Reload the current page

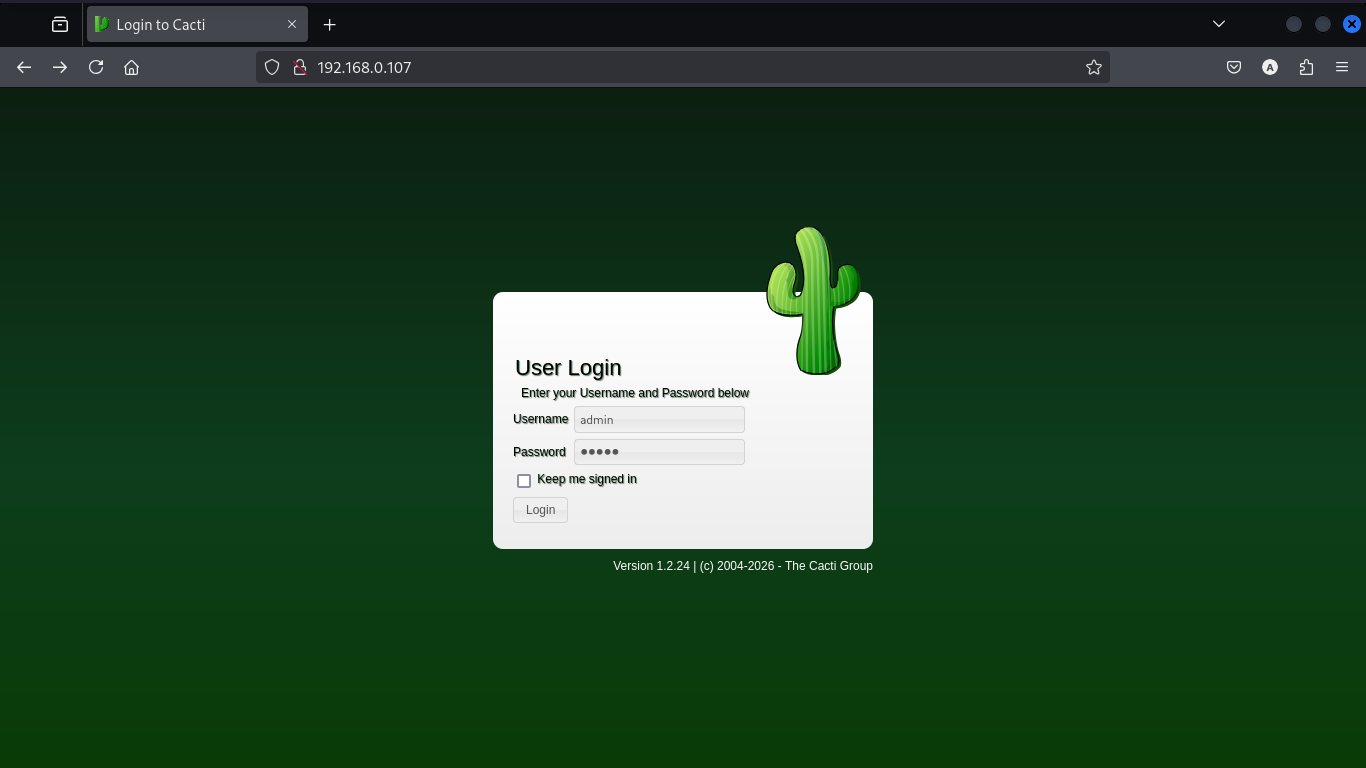click(x=96, y=67)
